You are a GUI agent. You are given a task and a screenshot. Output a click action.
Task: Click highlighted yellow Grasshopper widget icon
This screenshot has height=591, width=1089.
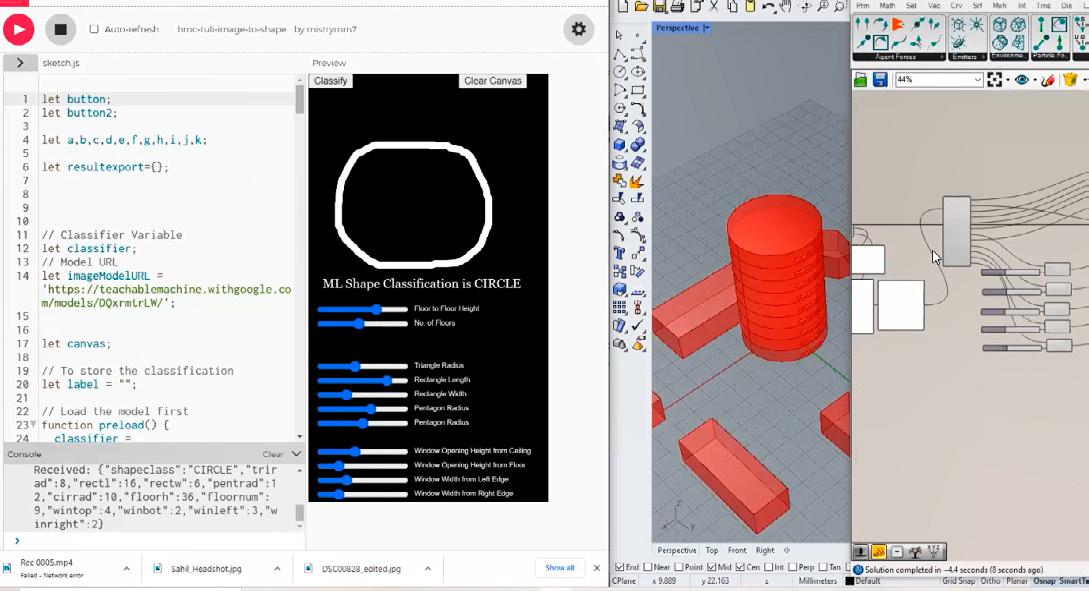point(878,552)
